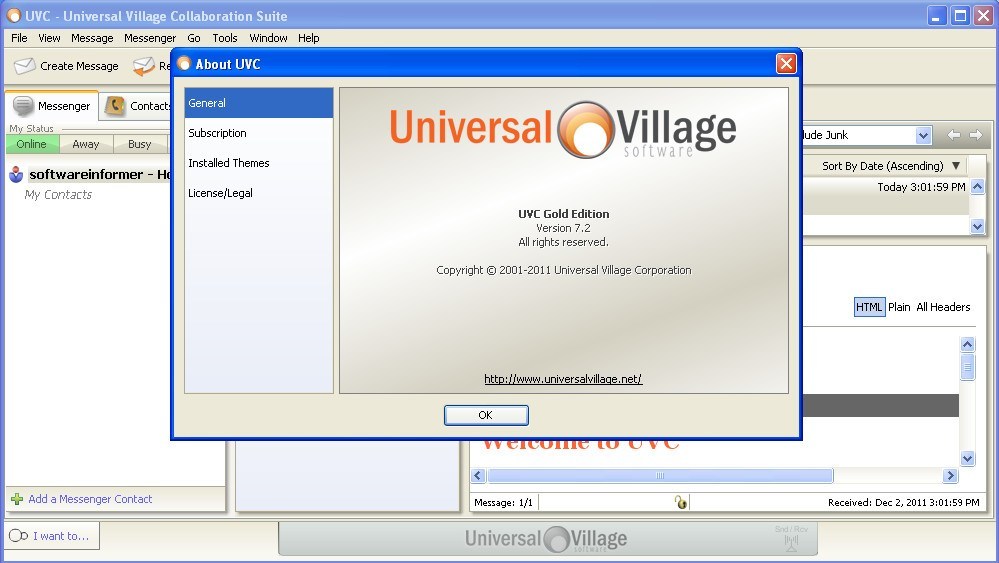Click Add a Messenger Contact link
The height and width of the screenshot is (563, 999).
pos(90,499)
